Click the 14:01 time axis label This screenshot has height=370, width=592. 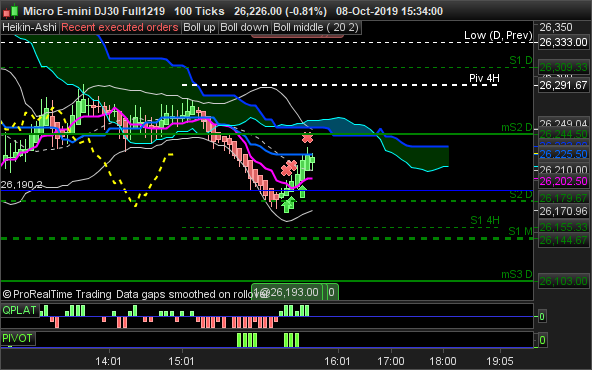(109, 361)
